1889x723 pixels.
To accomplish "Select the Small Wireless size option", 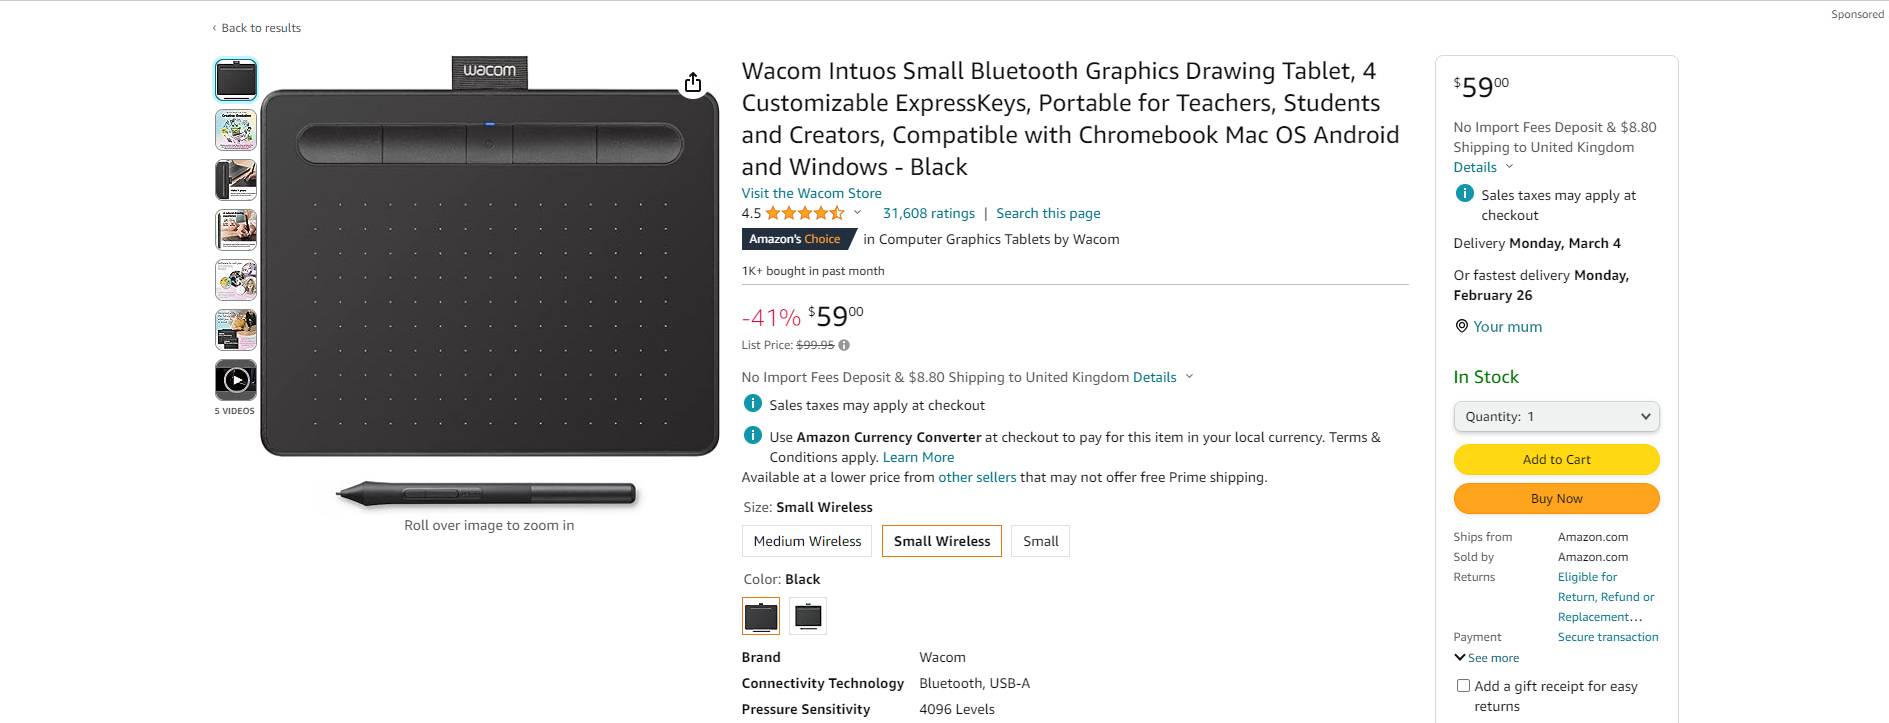I will click(941, 541).
